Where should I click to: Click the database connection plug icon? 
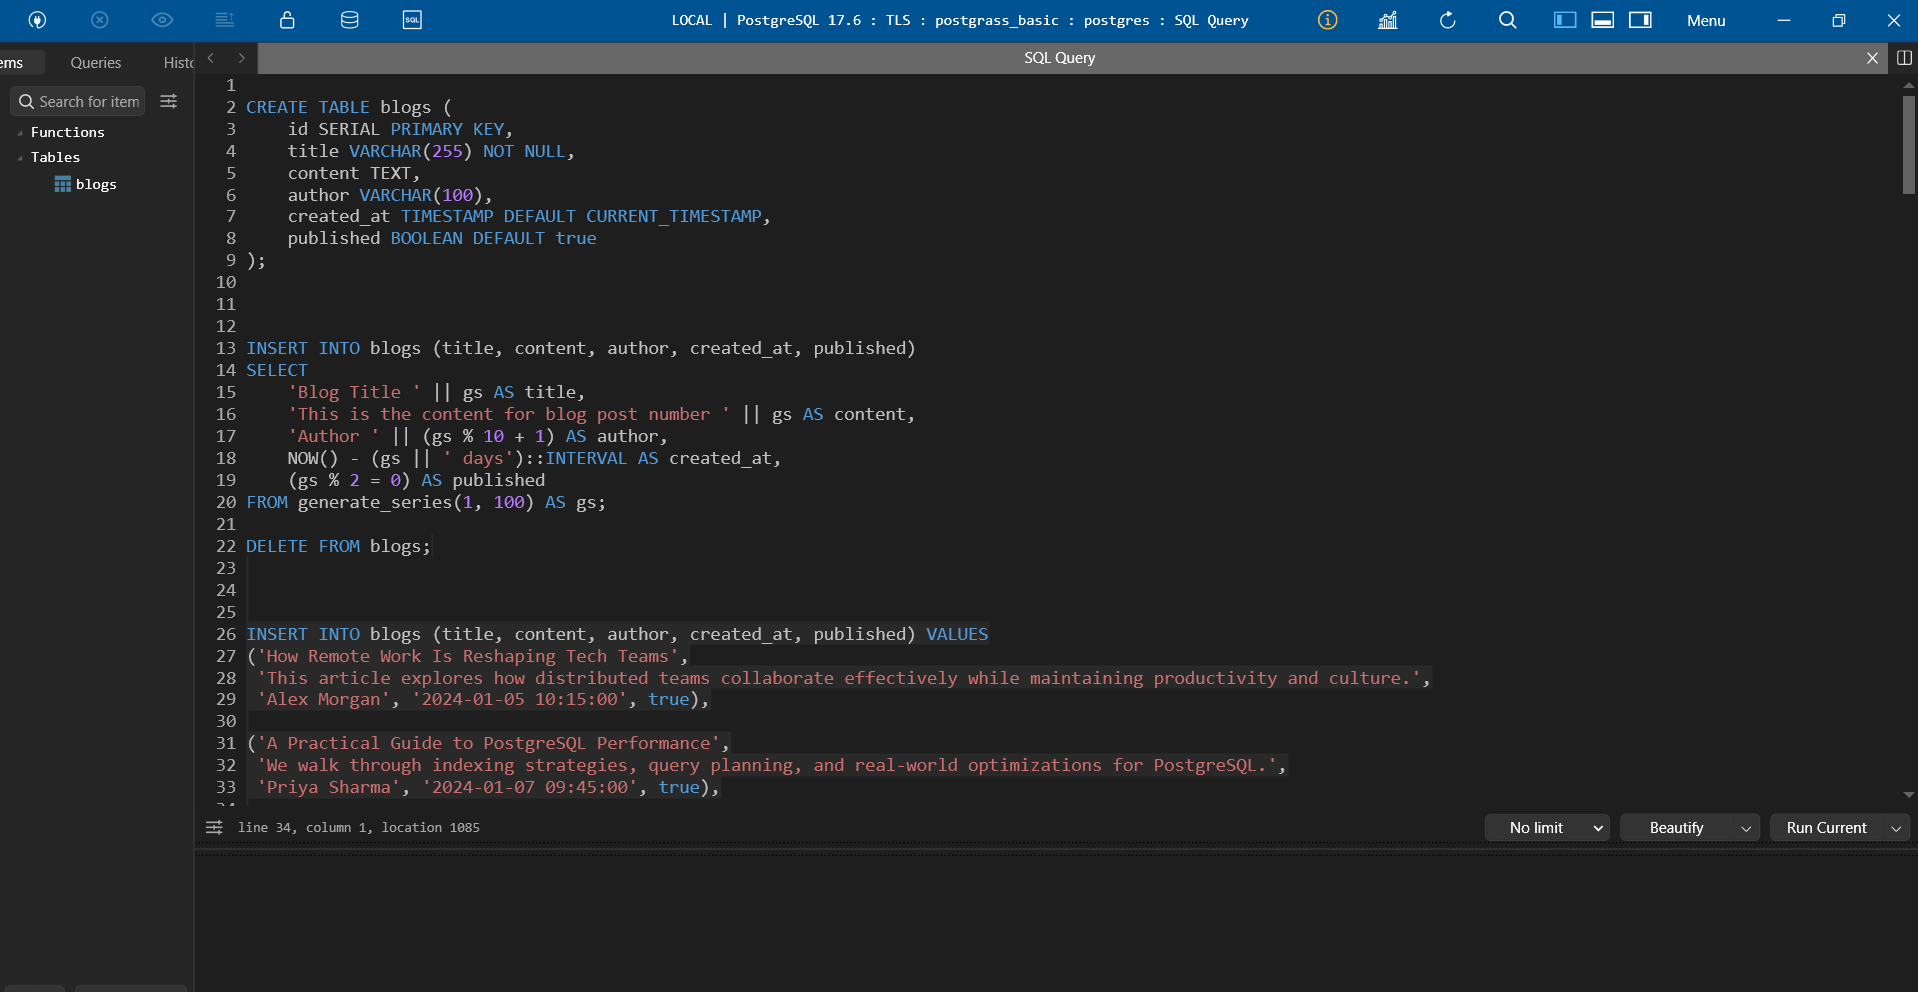pyautogui.click(x=37, y=20)
